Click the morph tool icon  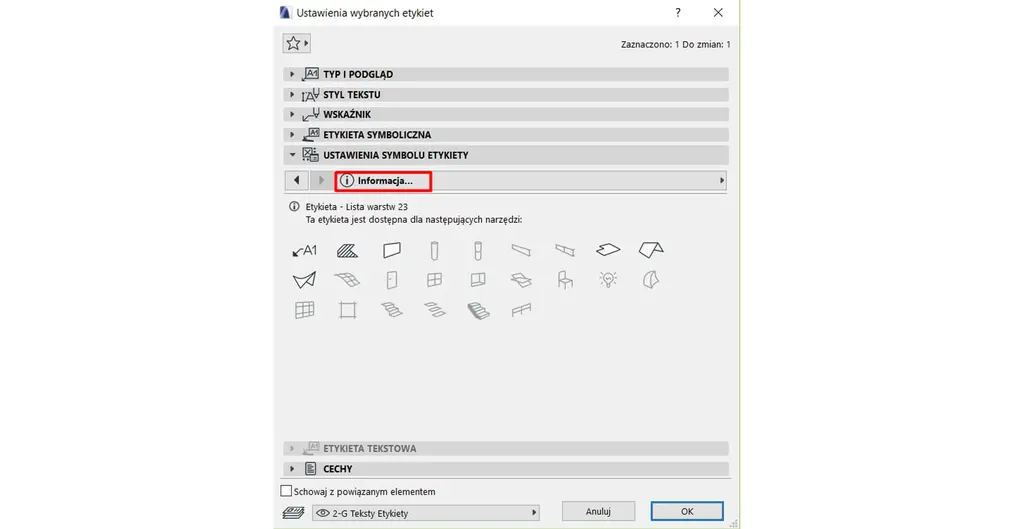(651, 280)
